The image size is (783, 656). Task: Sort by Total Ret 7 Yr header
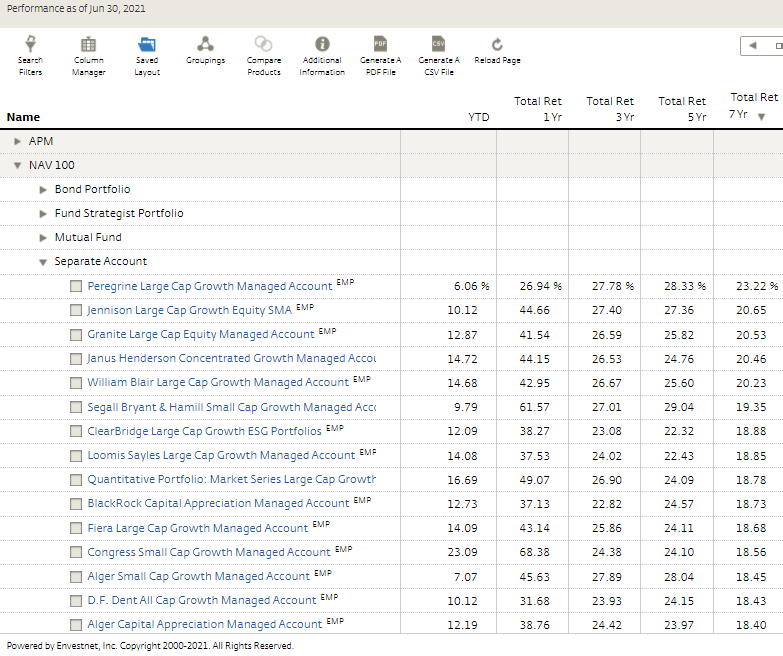pyautogui.click(x=753, y=105)
